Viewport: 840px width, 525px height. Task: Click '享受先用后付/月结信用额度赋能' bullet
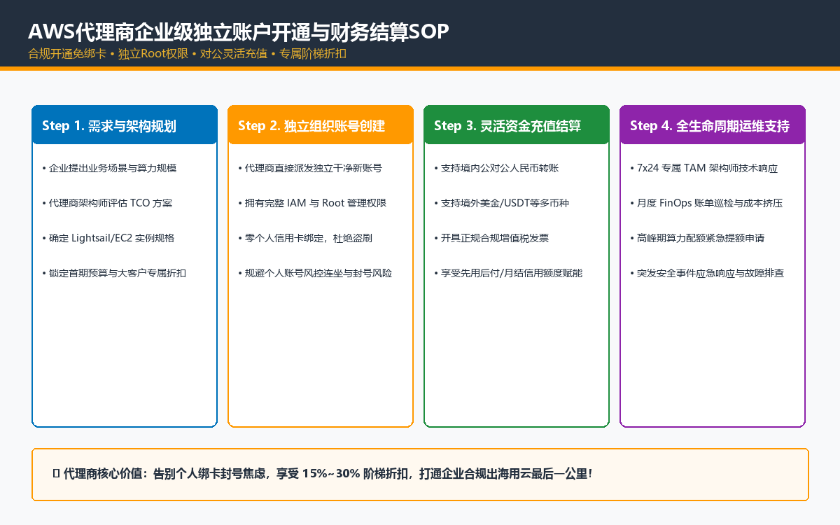coord(508,273)
